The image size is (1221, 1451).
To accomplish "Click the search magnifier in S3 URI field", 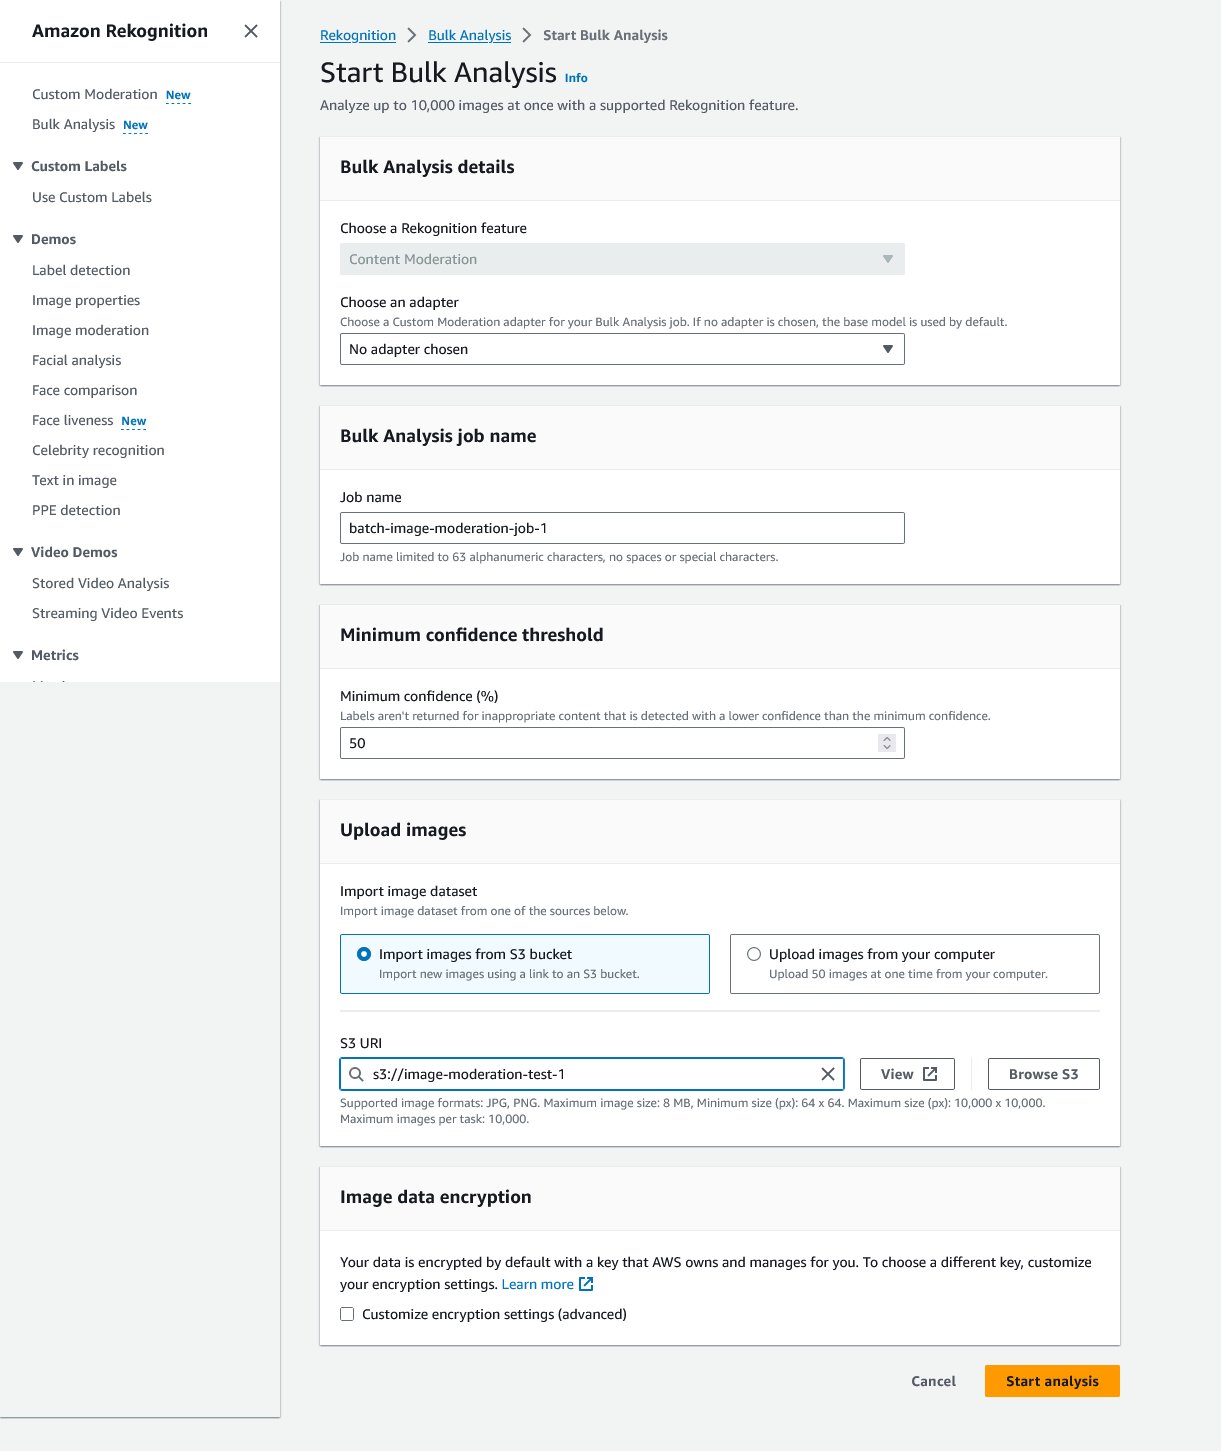I will coord(356,1074).
